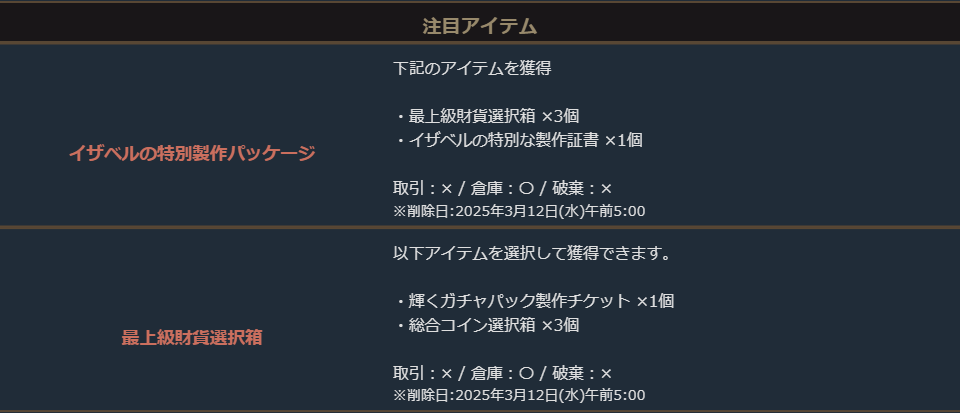Select the red イザベルの特別製作パッケージ item name

[x=191, y=153]
